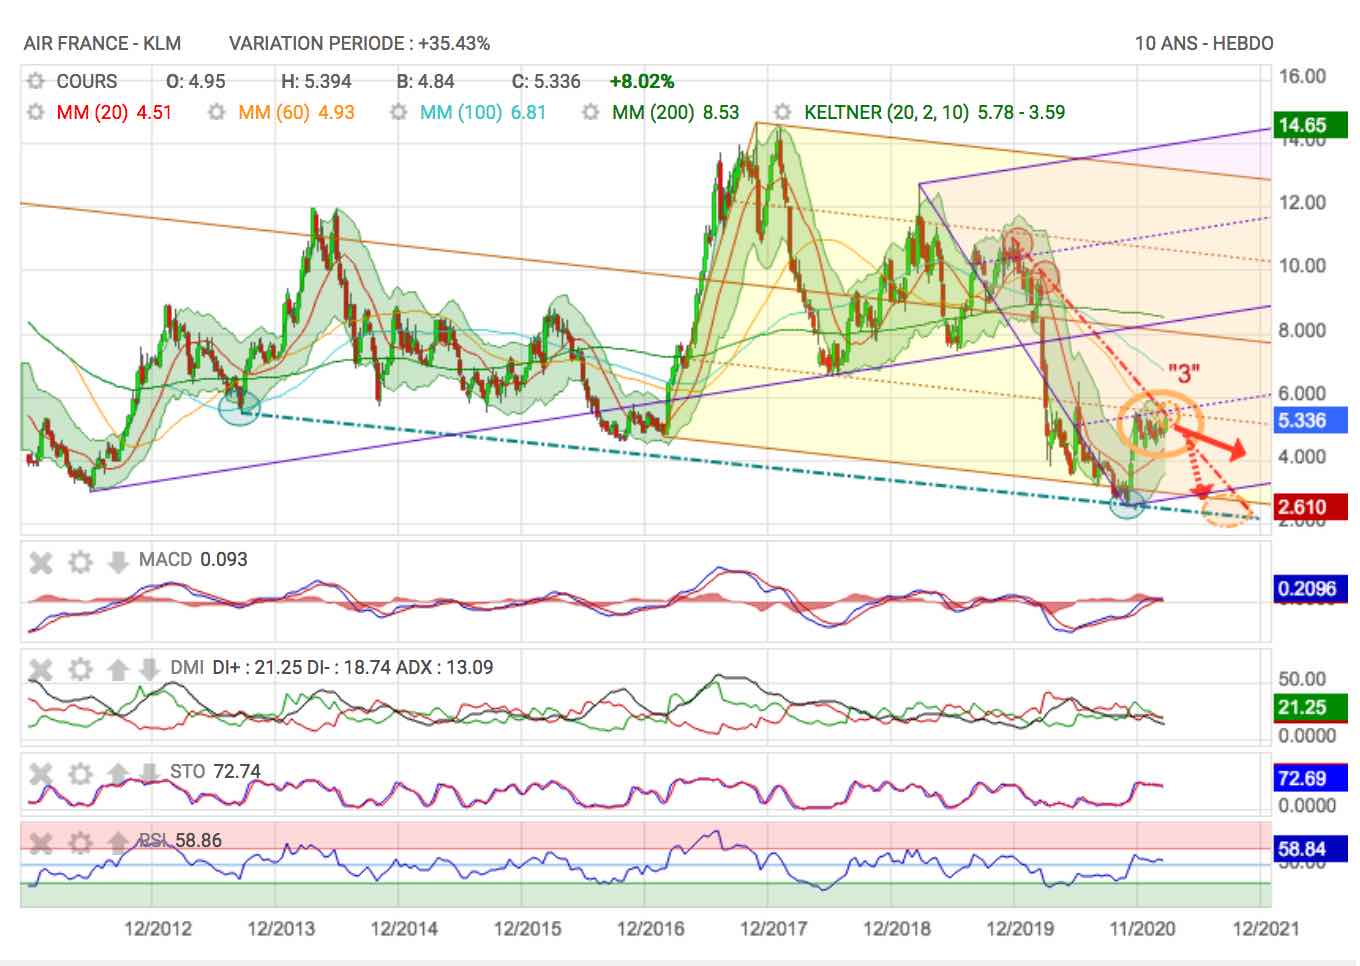The width and height of the screenshot is (1360, 966).
Task: Click the 12/2019 date axis label
Action: [x=1020, y=928]
